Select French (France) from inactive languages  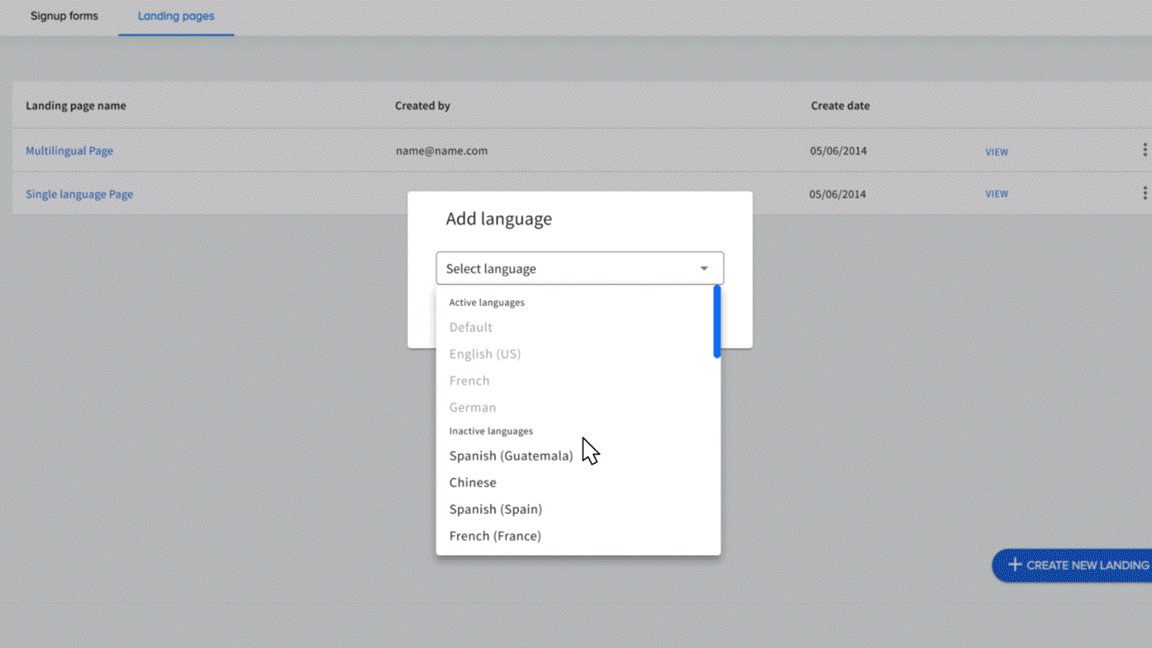(x=495, y=536)
